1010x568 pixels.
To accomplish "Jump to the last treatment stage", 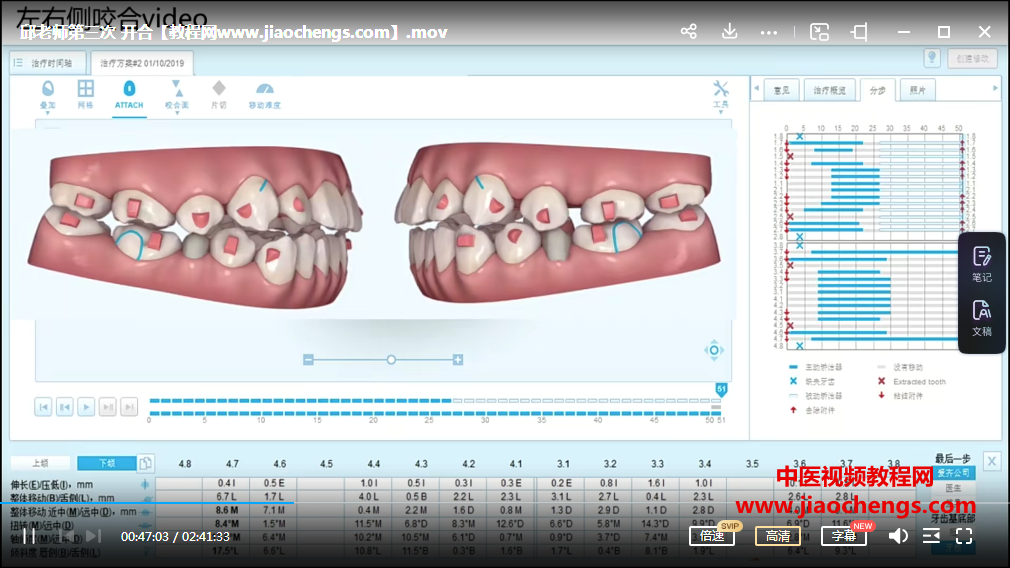I will point(129,407).
